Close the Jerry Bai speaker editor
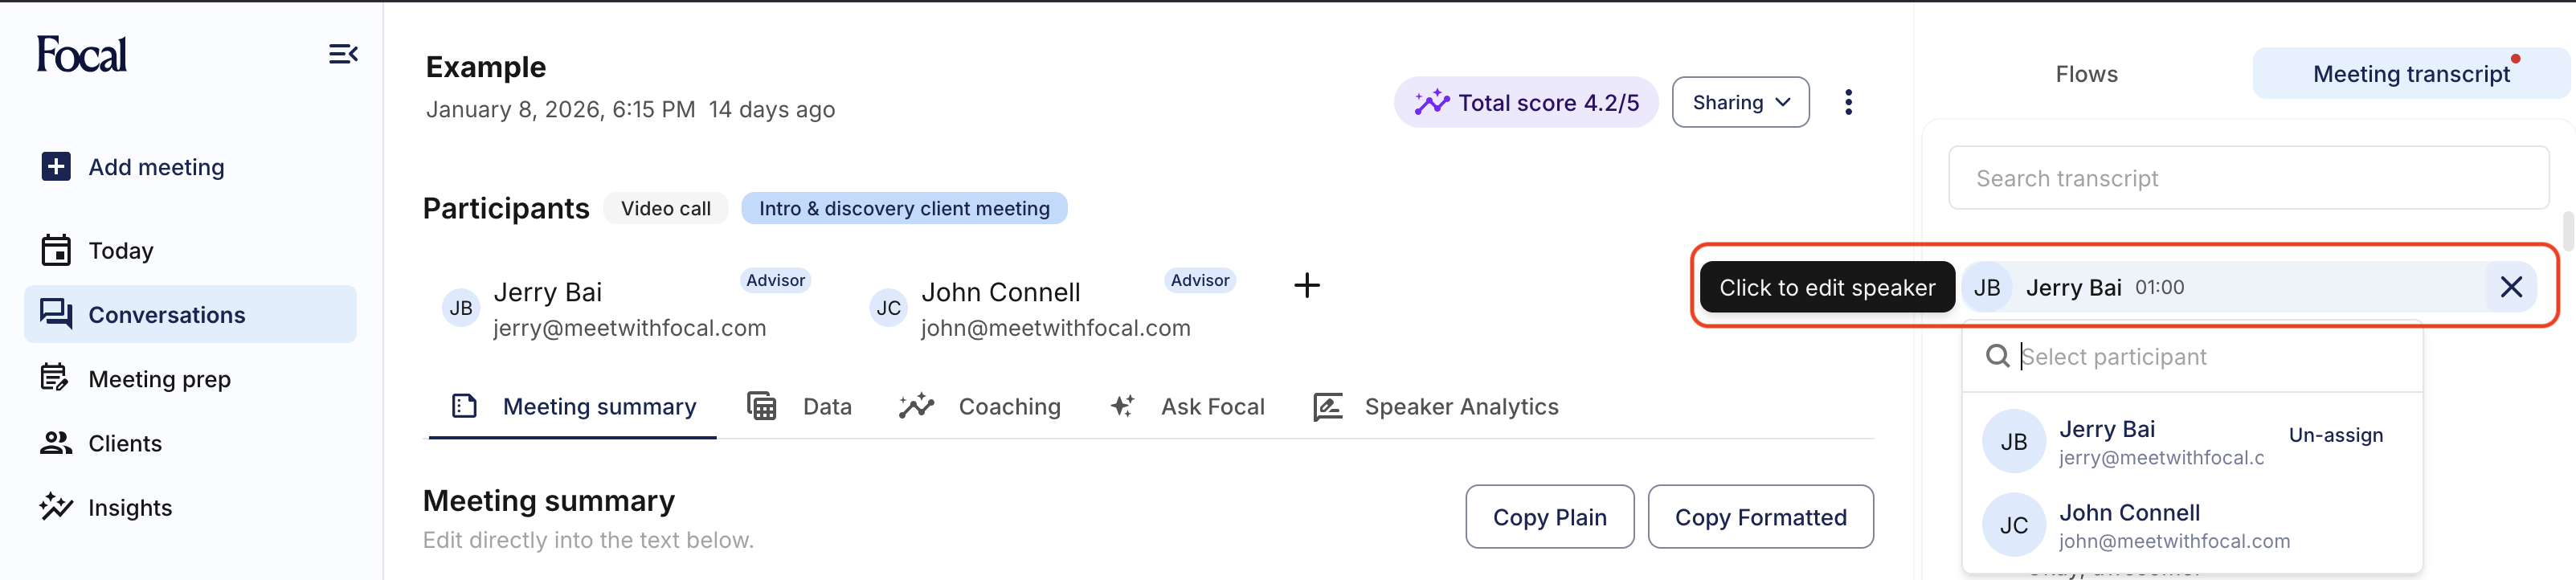2576x580 pixels. point(2510,287)
